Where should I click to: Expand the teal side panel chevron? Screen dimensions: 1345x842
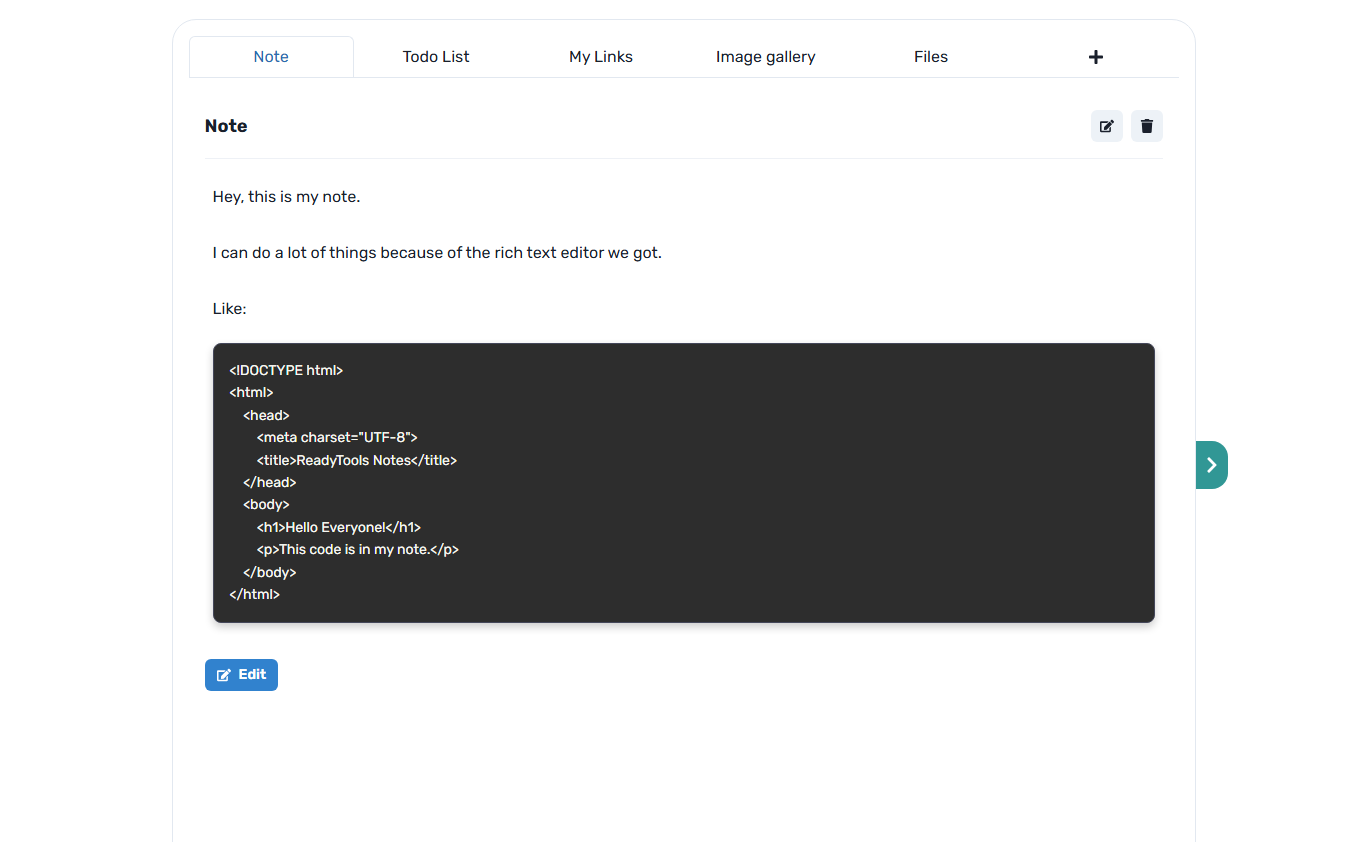click(1211, 465)
